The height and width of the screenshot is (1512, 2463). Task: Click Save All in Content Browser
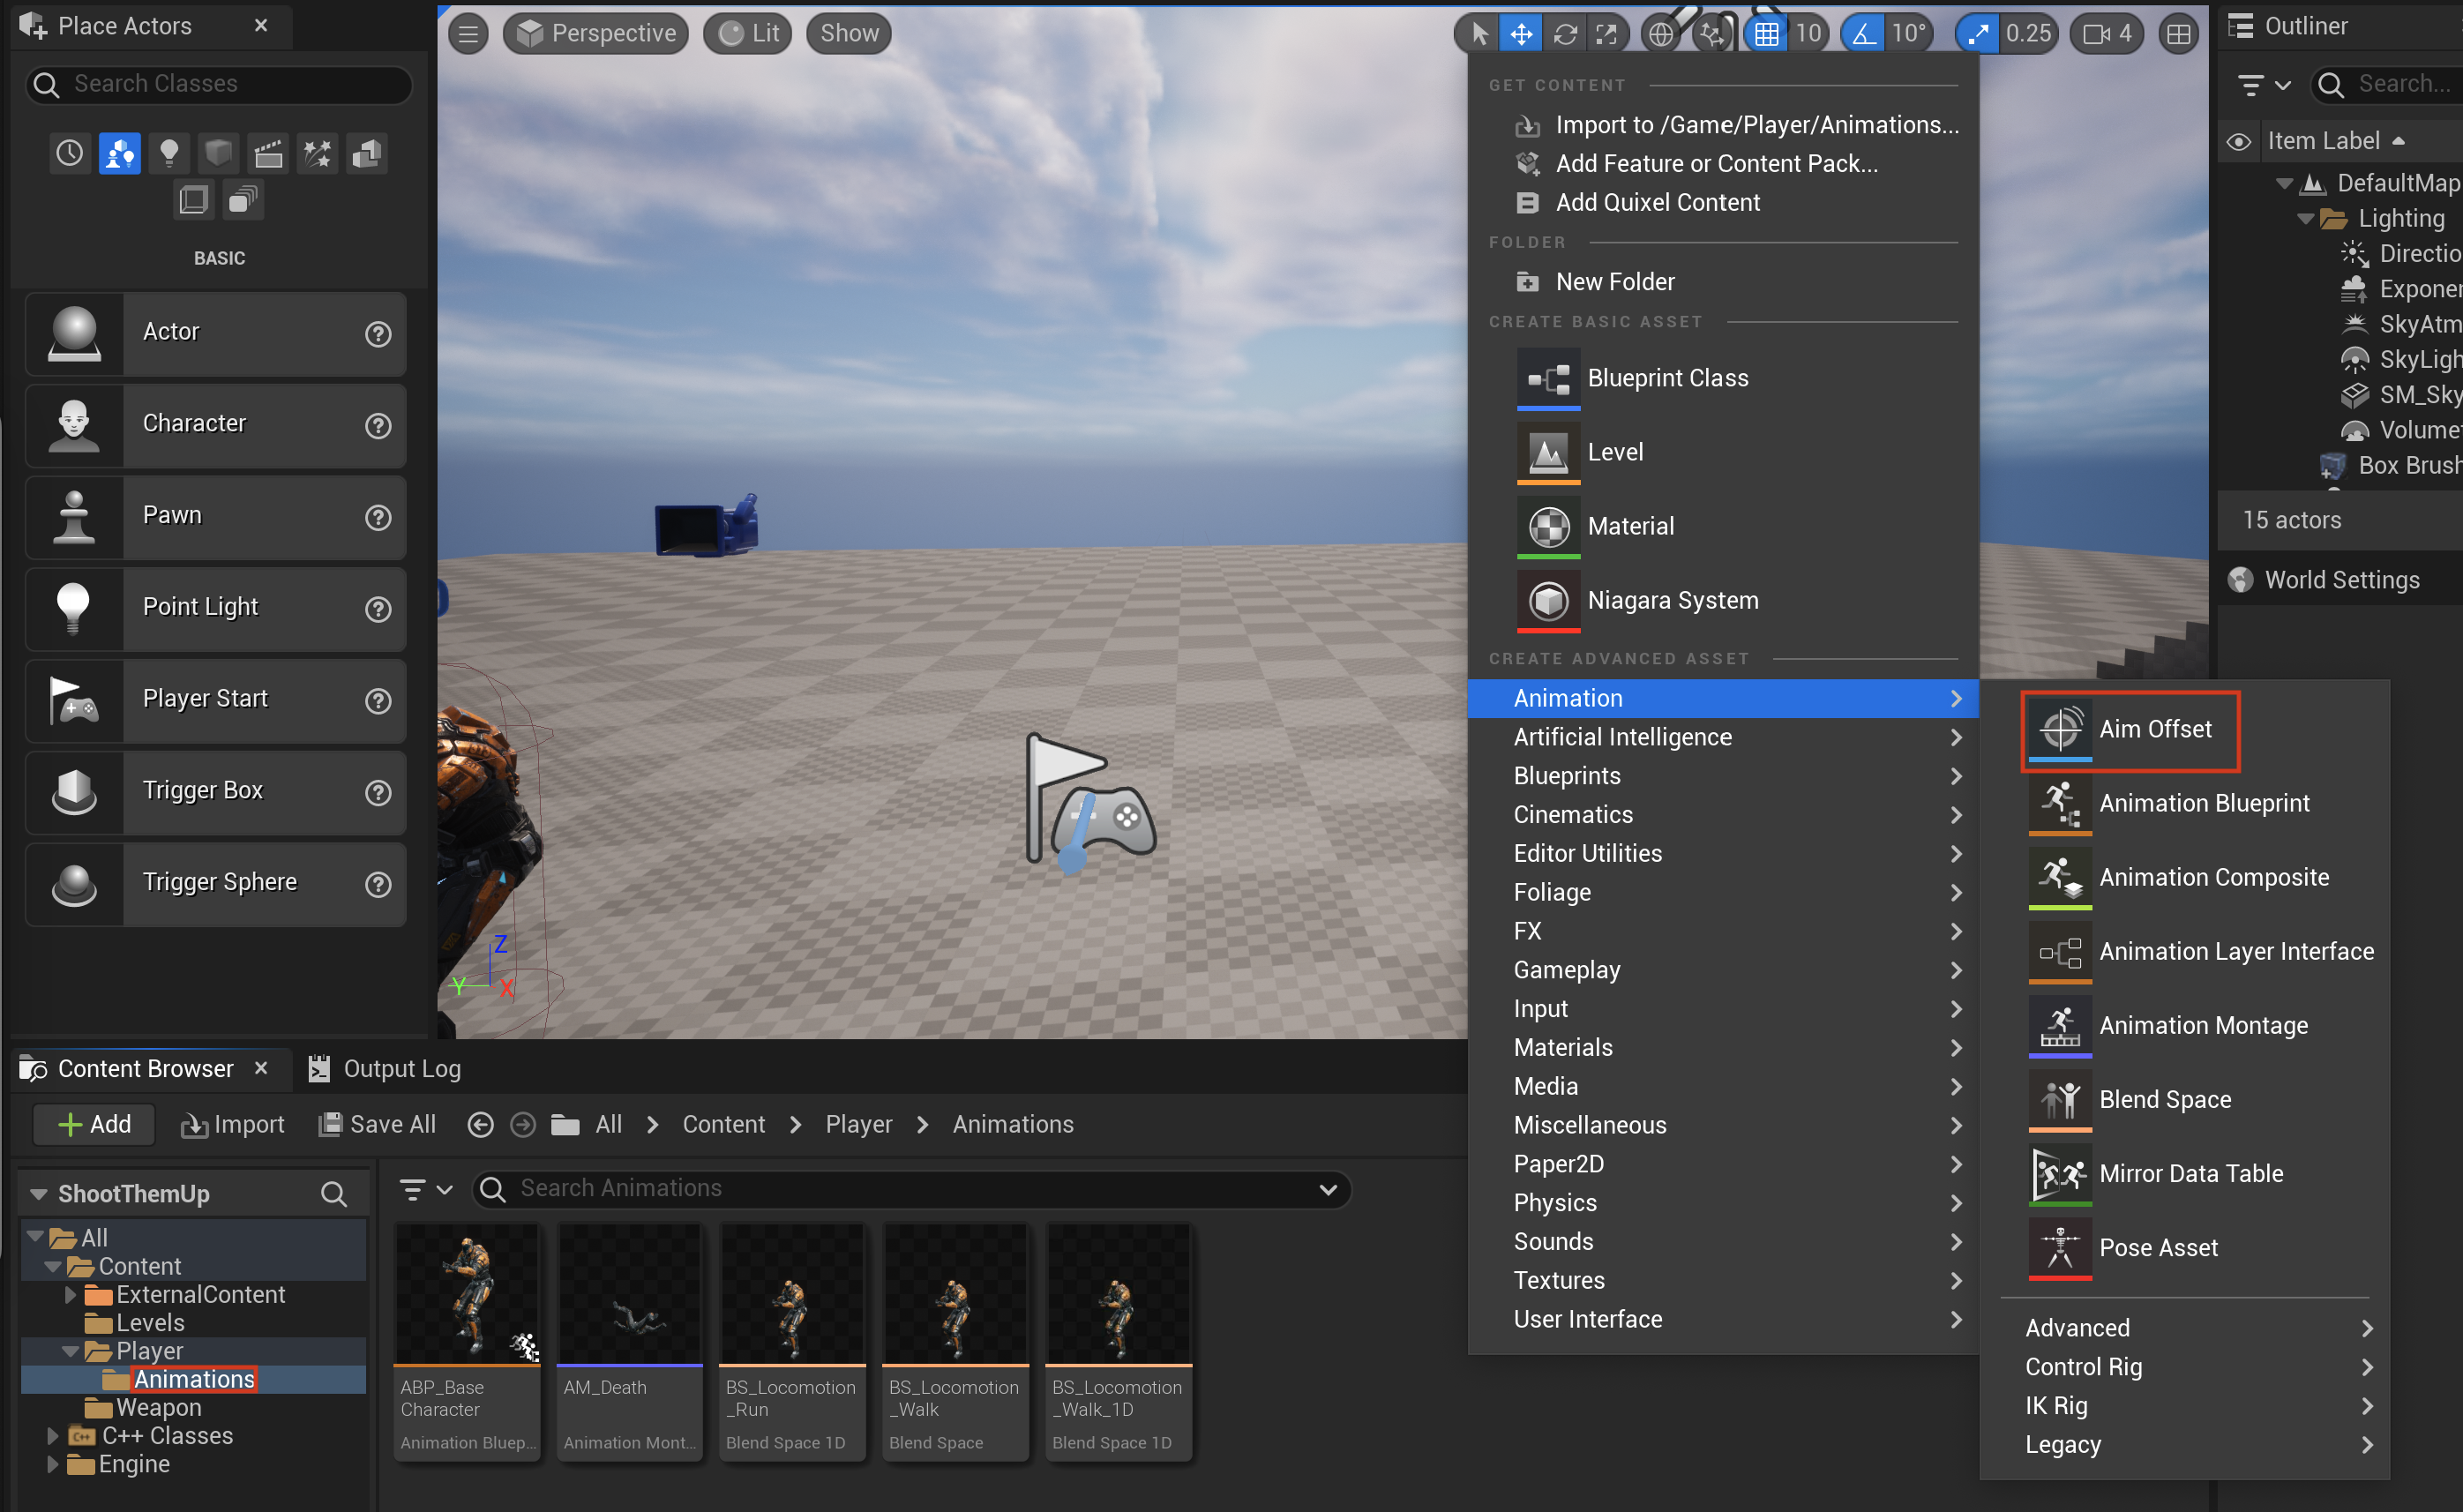point(377,1125)
